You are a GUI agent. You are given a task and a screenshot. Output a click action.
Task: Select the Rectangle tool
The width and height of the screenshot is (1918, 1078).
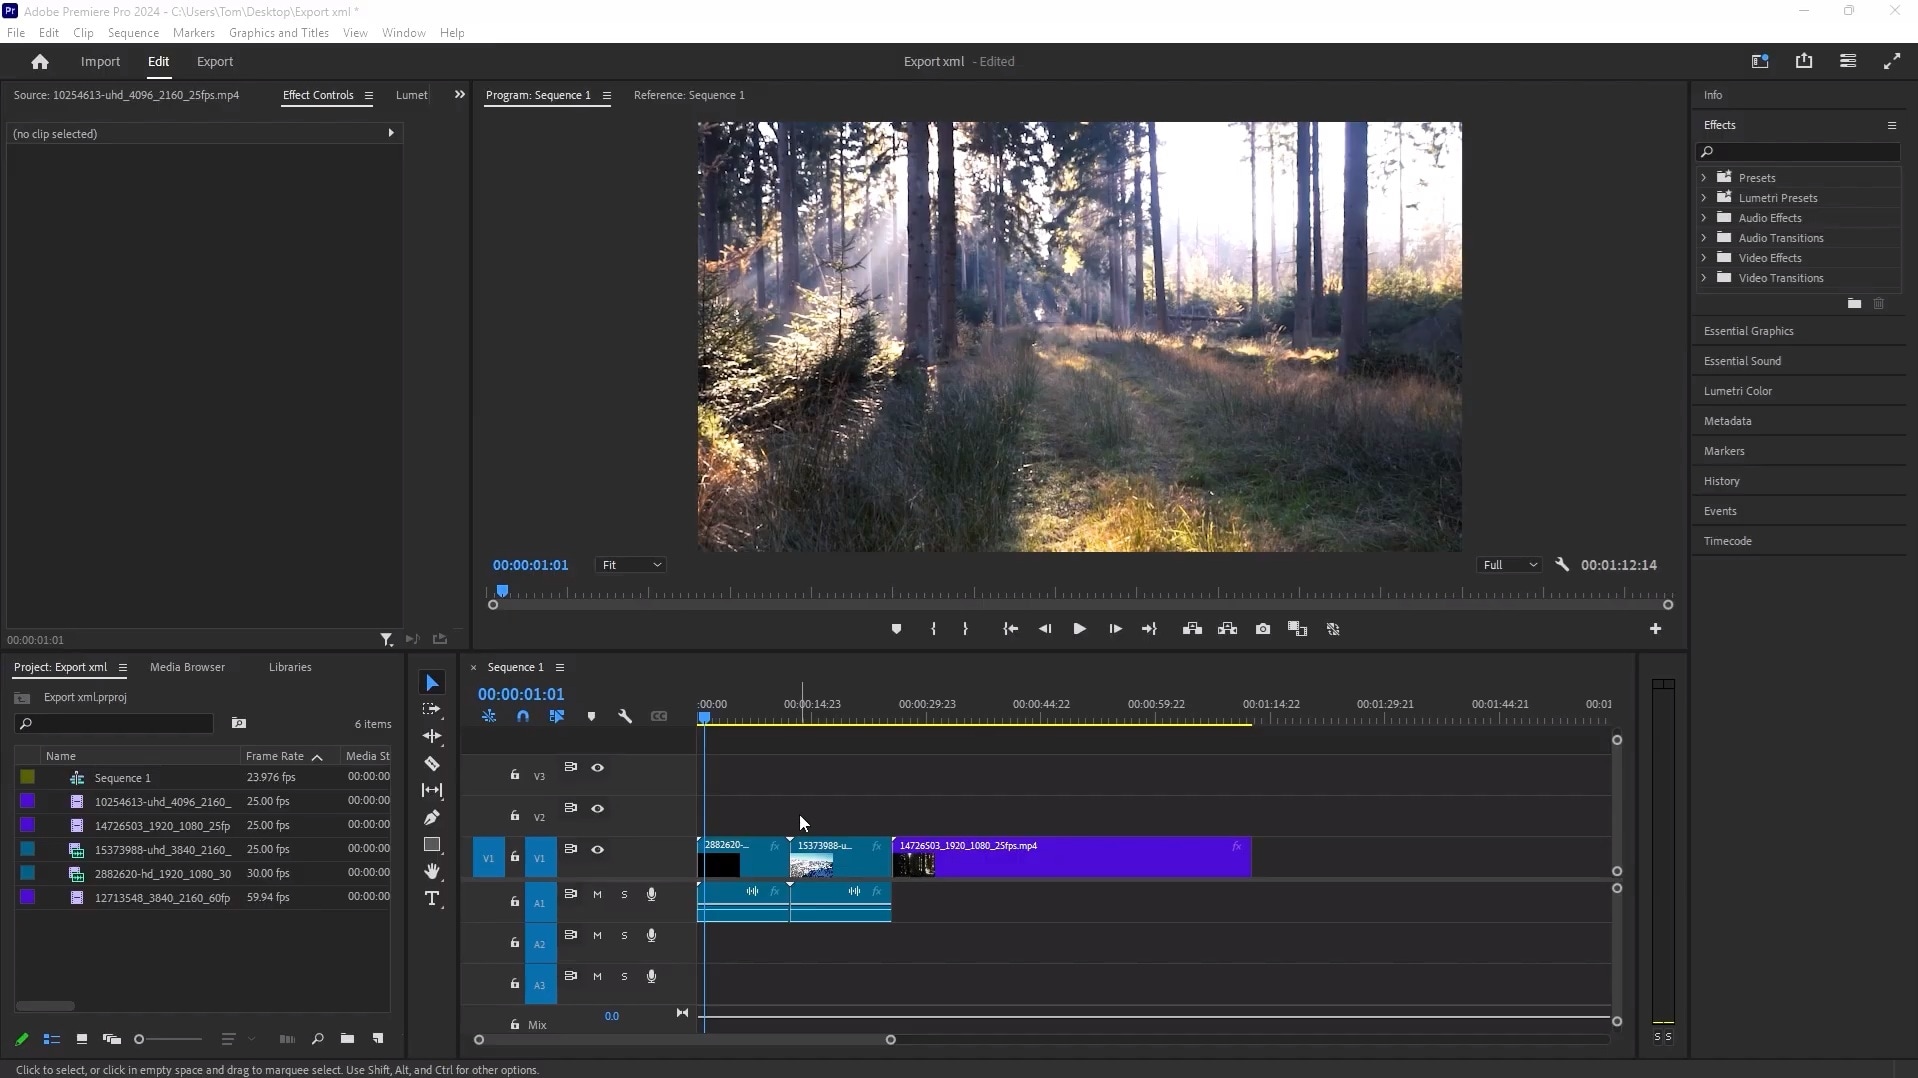tap(432, 845)
